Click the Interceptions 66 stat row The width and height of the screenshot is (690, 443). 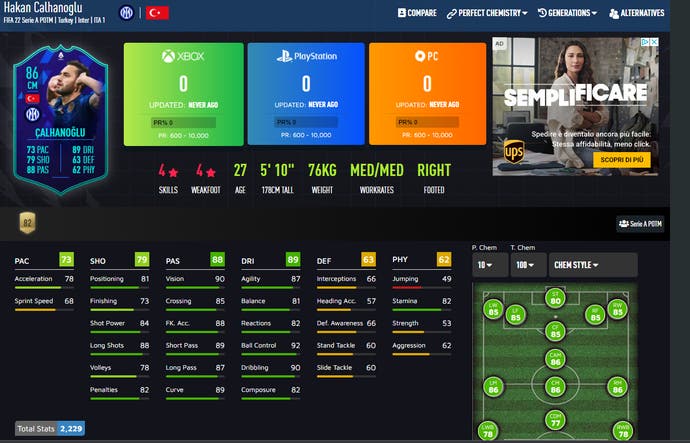[x=346, y=281]
